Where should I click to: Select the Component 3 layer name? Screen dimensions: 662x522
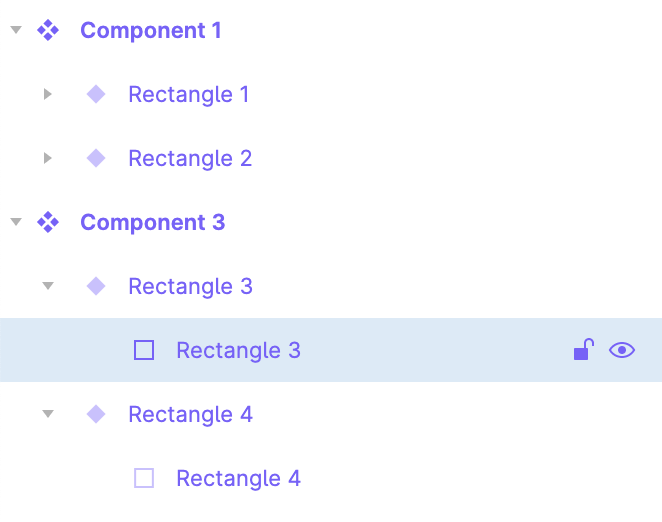[153, 223]
